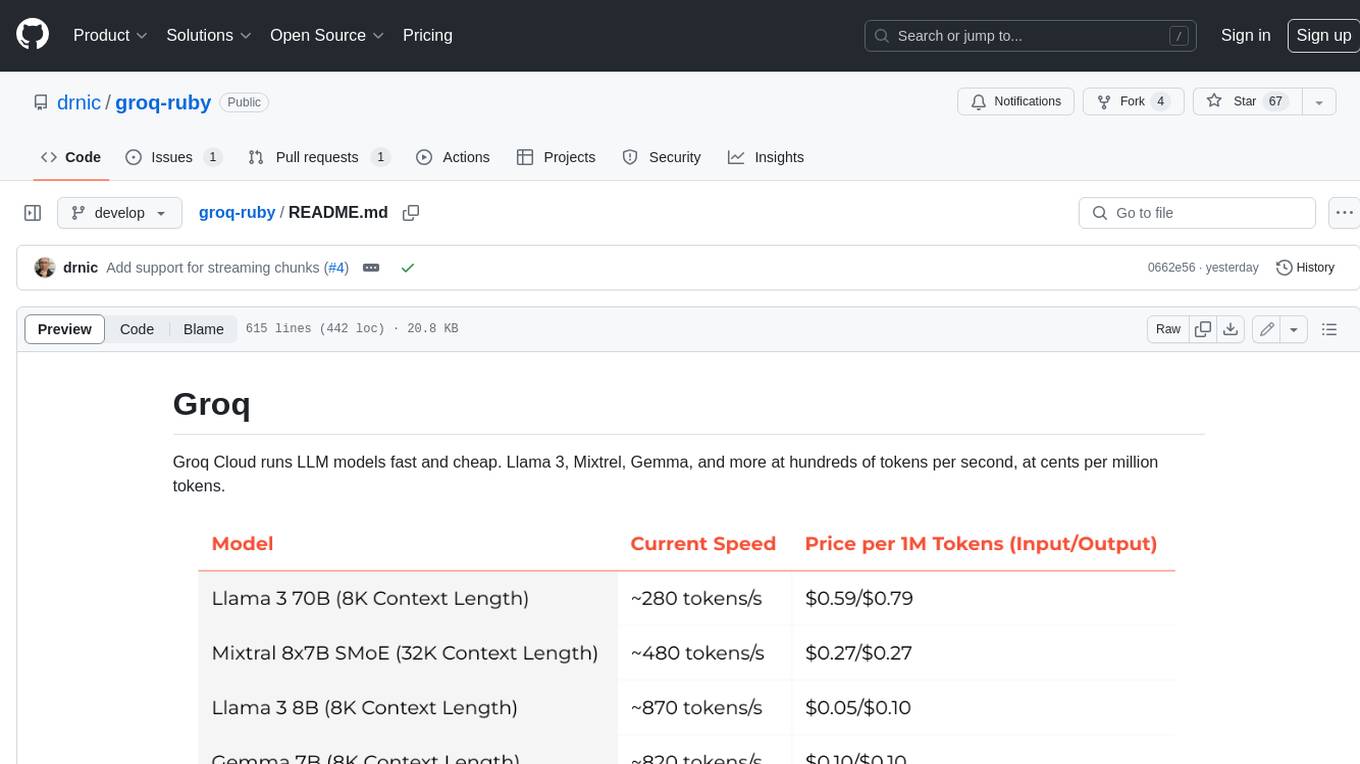Open the README outline list icon
This screenshot has height=764, width=1360.
1329,329
